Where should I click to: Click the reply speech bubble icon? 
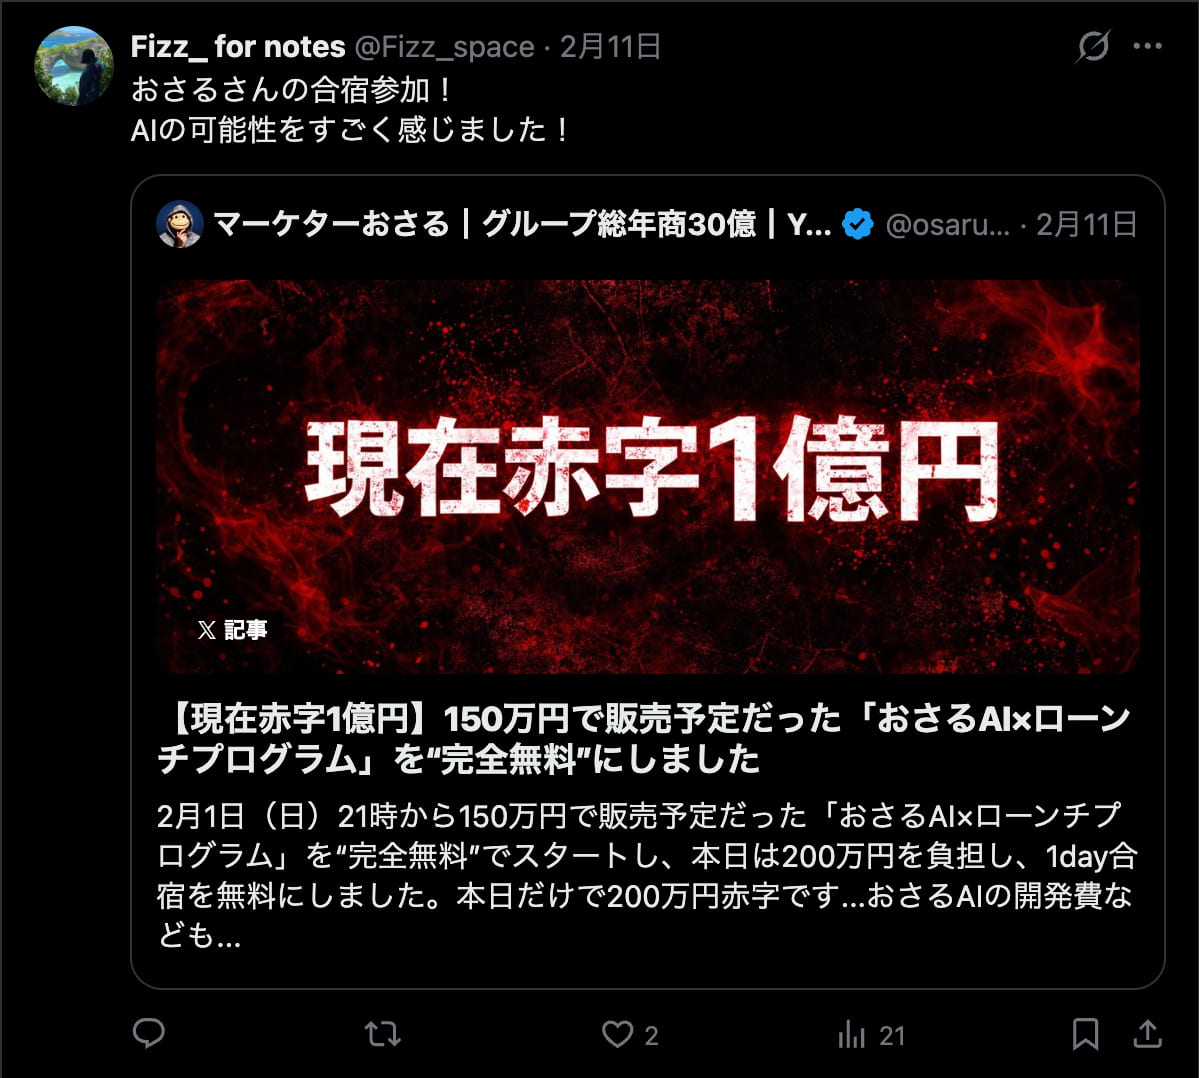click(x=148, y=1034)
